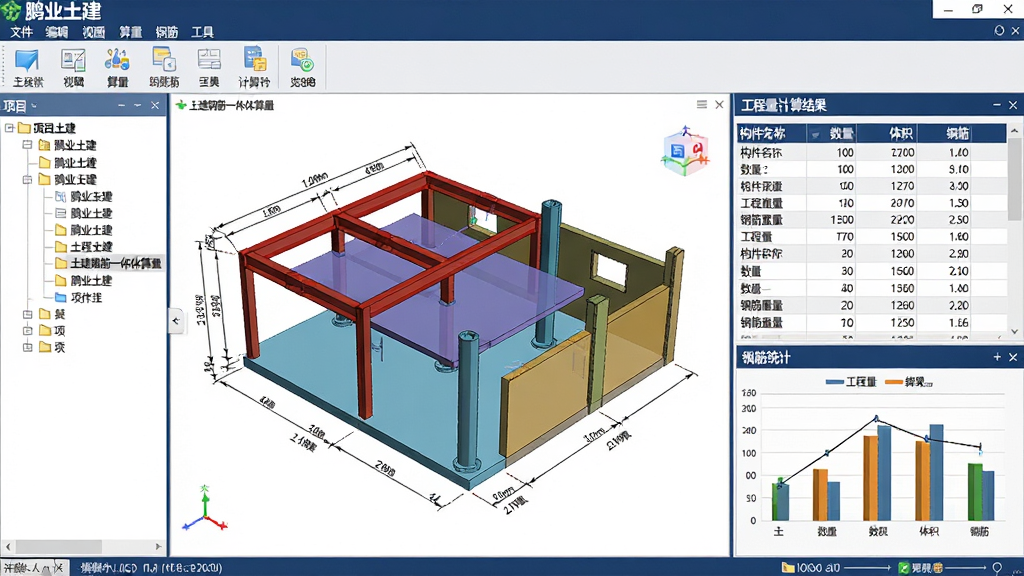Close the 土建钢筋一体化算量 viewport tab
This screenshot has width=1024, height=576.
coord(719,104)
